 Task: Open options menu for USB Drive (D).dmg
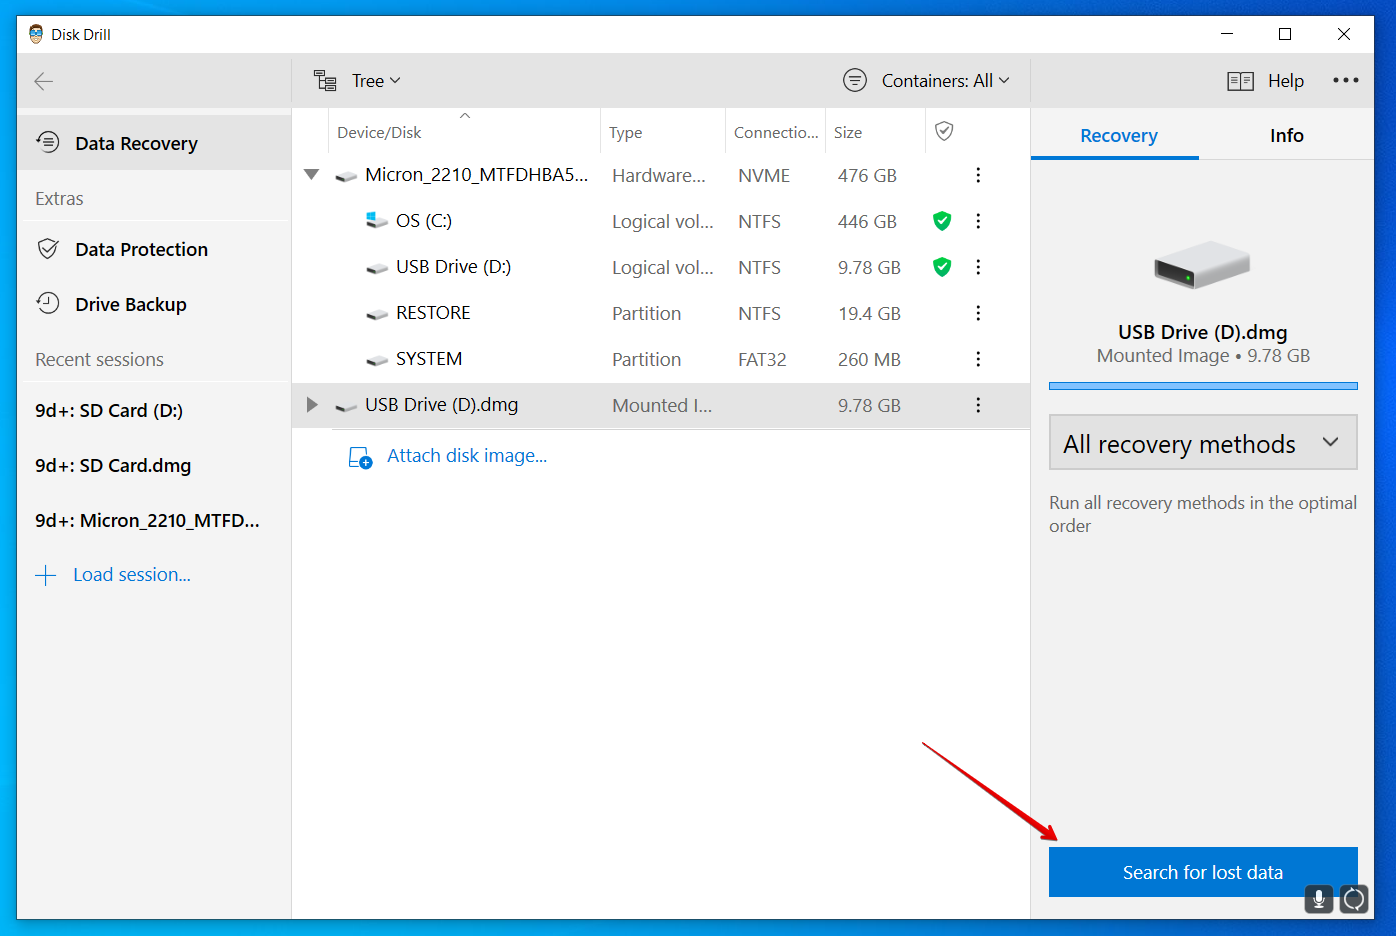pyautogui.click(x=978, y=405)
